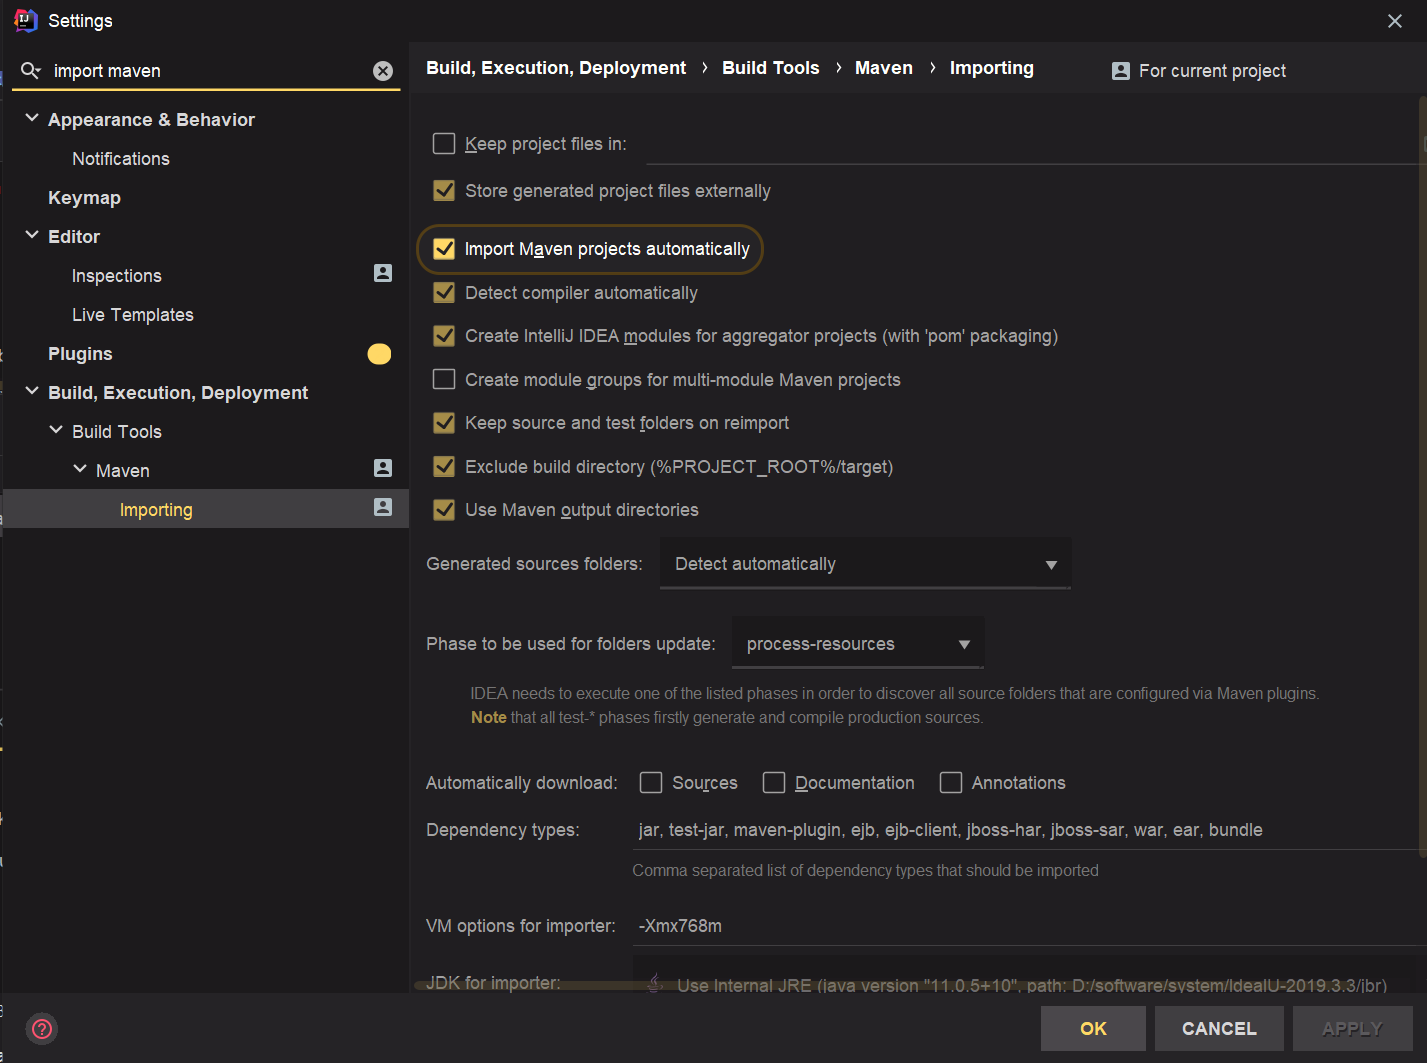Open 'Phase to be used for folders update' dropdown
The height and width of the screenshot is (1063, 1427).
(858, 644)
